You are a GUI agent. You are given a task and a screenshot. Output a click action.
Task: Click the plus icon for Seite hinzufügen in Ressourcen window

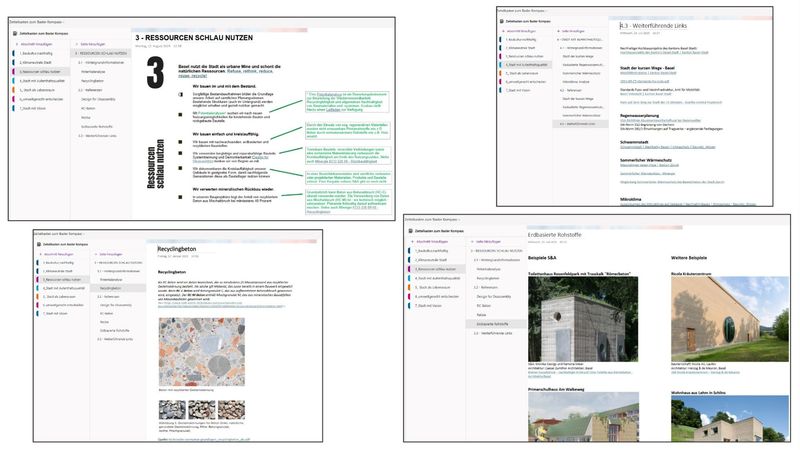point(75,46)
